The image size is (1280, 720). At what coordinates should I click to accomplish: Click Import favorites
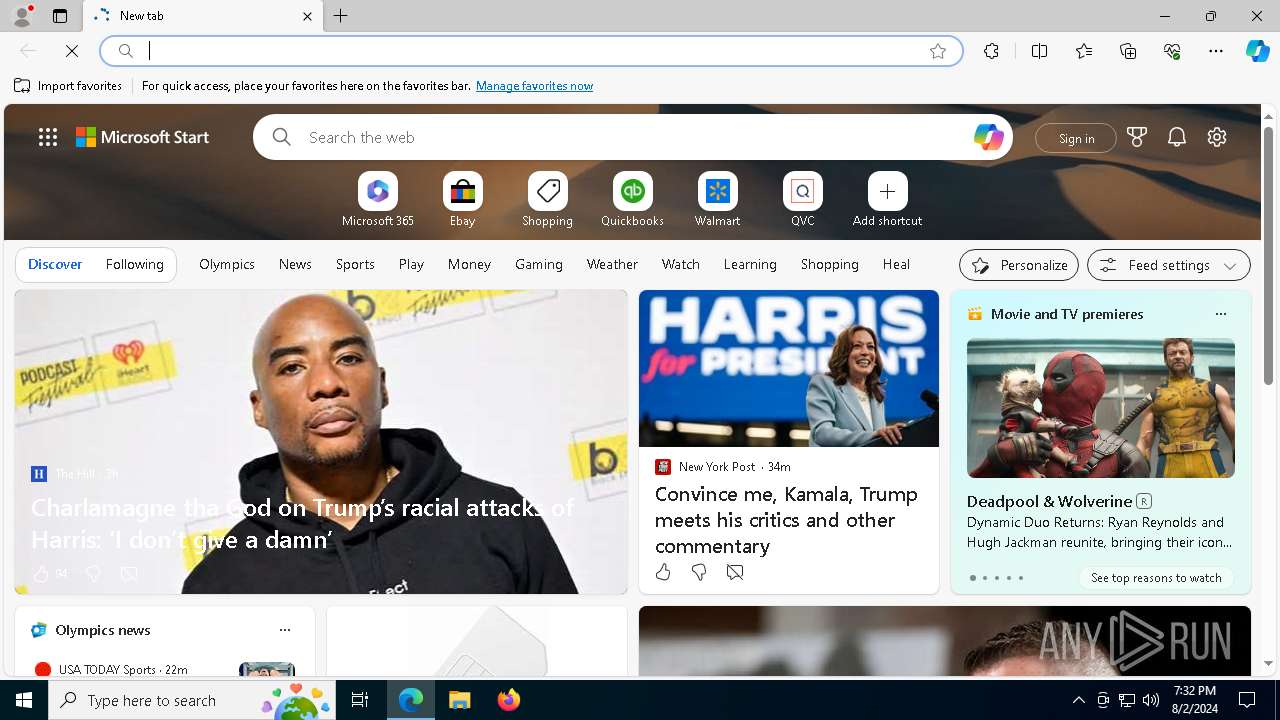click(68, 86)
